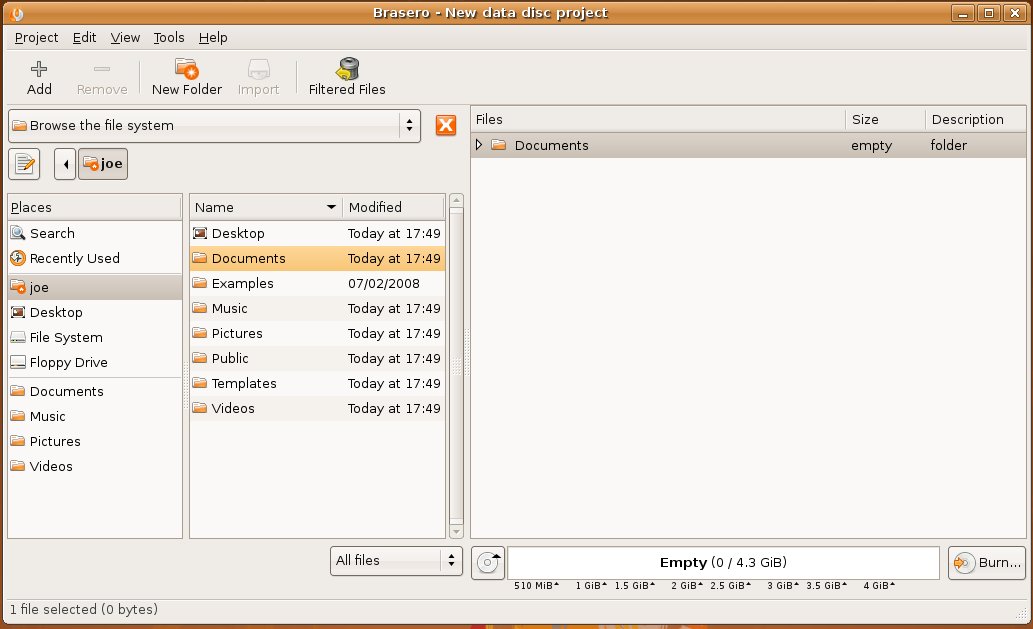Click the disc refresh icon button

[488, 562]
